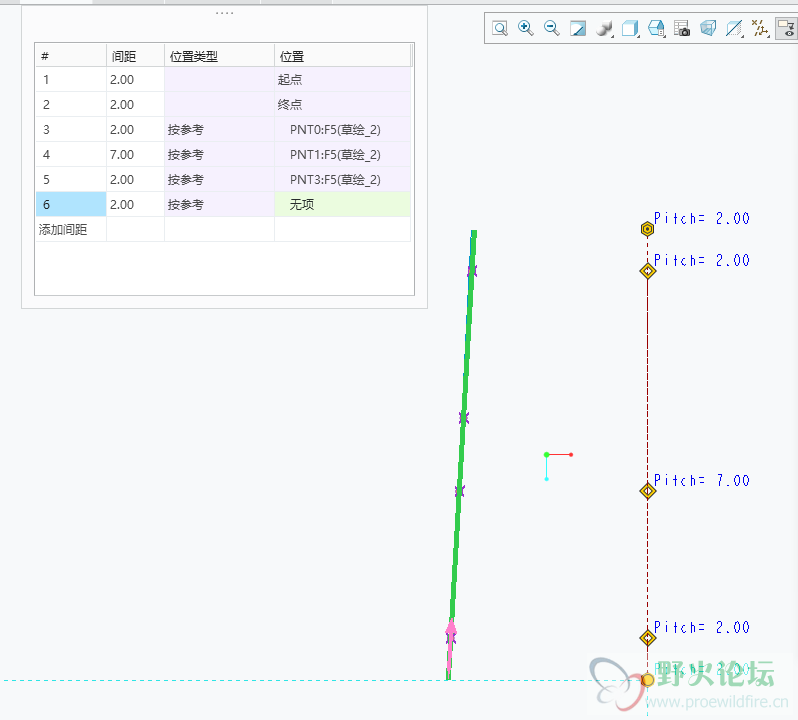Image resolution: width=798 pixels, height=720 pixels.
Task: Open the display style sphere-cube icon
Action: [604, 28]
